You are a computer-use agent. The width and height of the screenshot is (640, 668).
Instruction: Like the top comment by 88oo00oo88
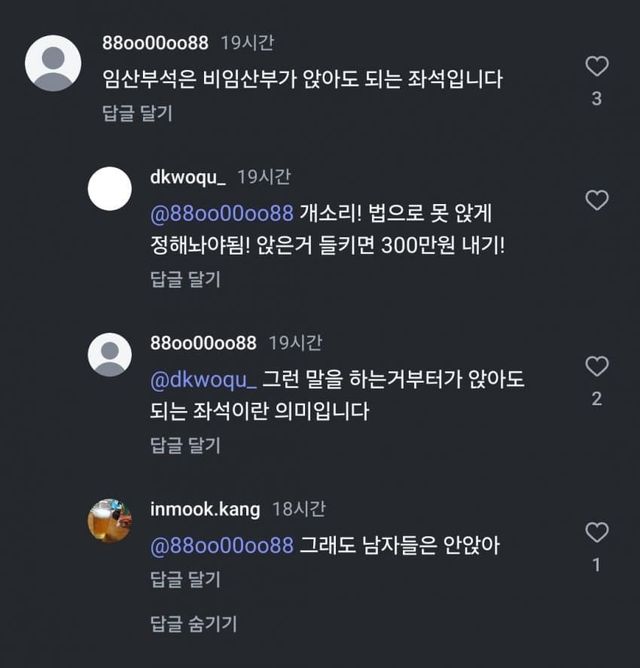tap(597, 67)
